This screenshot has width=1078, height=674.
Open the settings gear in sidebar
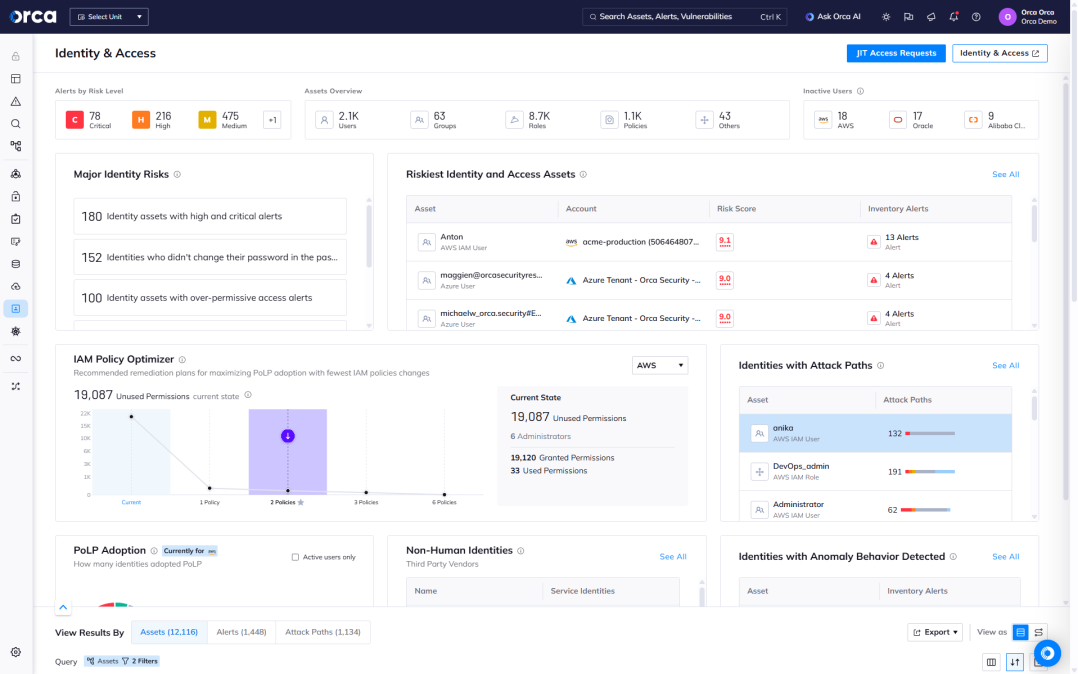coord(16,652)
